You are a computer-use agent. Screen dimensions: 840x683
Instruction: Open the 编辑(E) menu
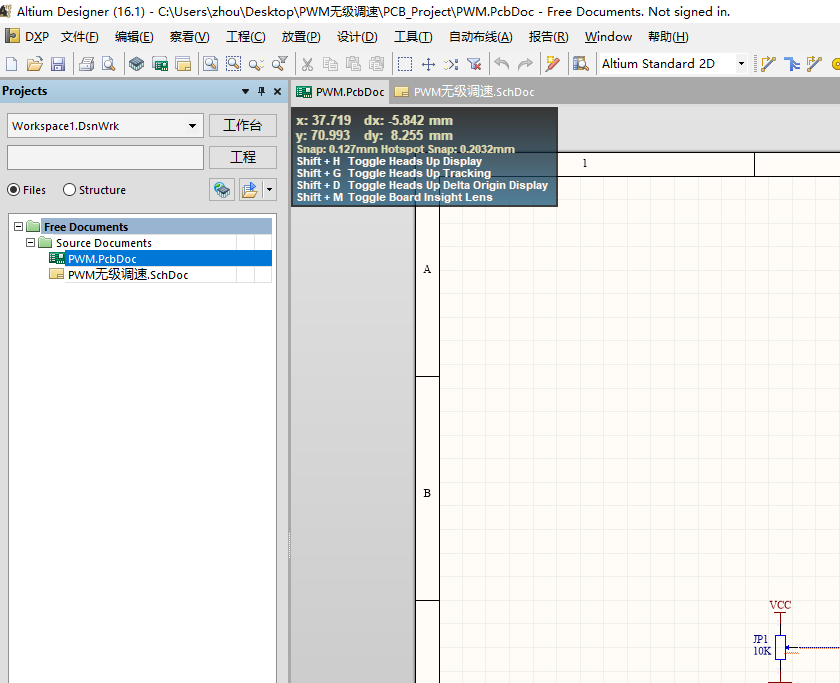tap(134, 36)
